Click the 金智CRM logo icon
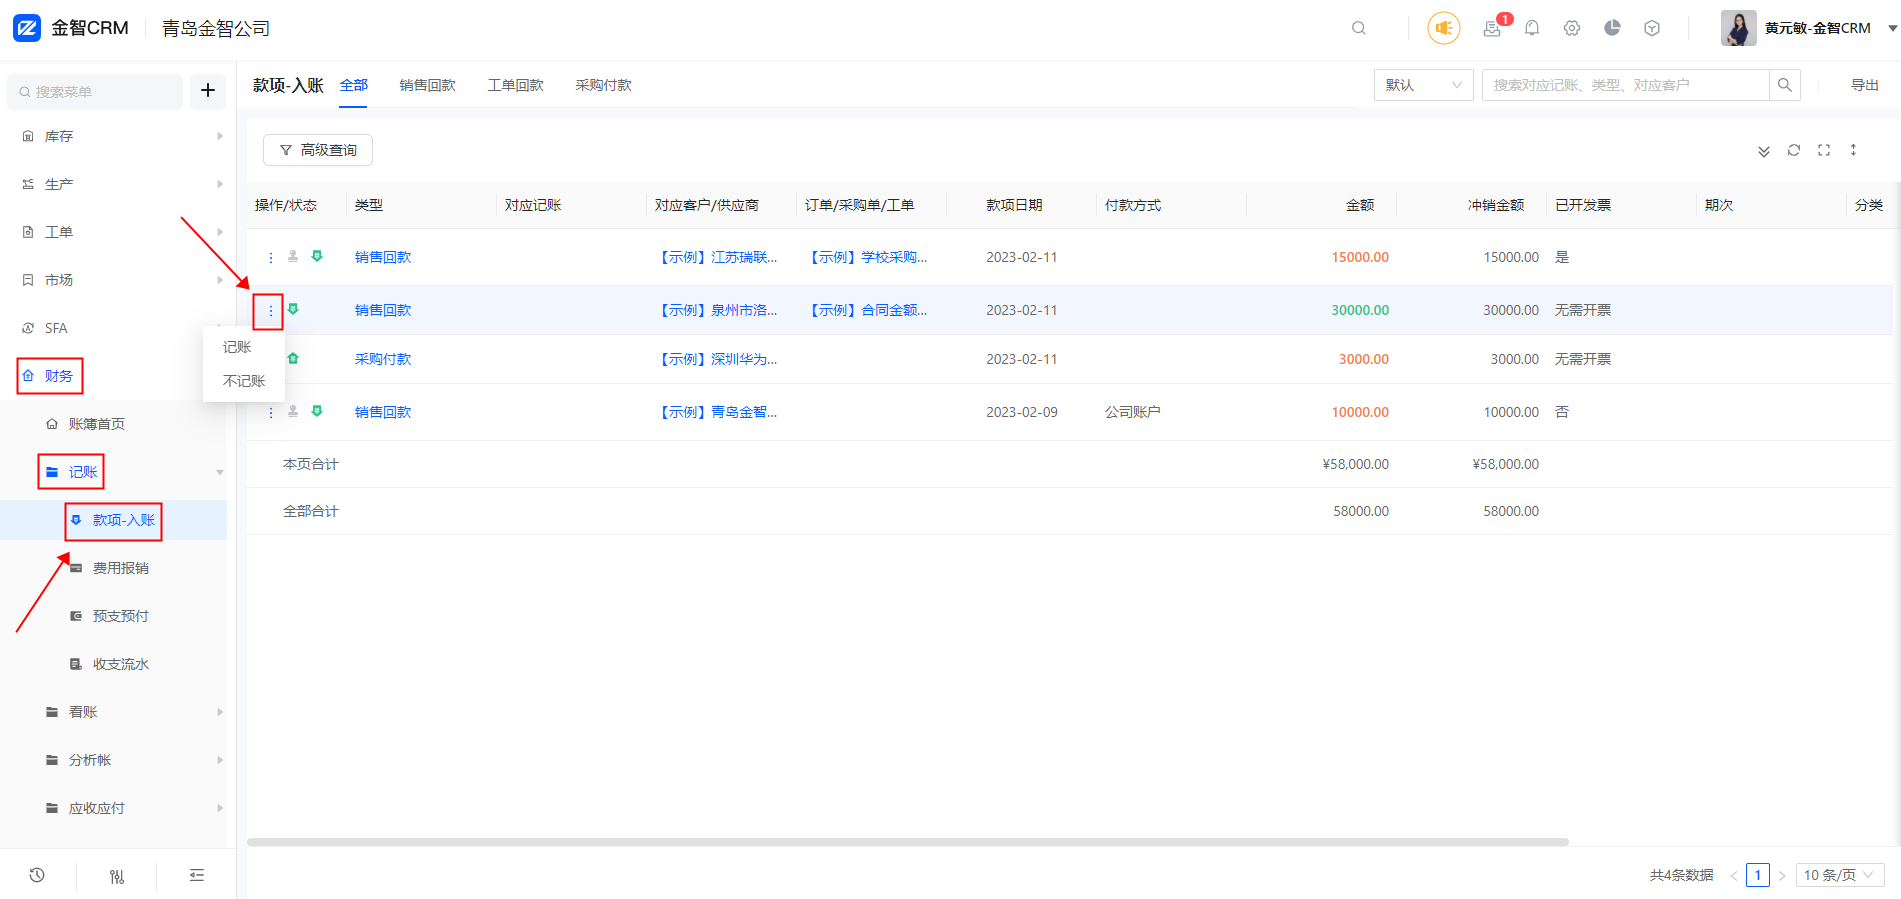 point(27,28)
